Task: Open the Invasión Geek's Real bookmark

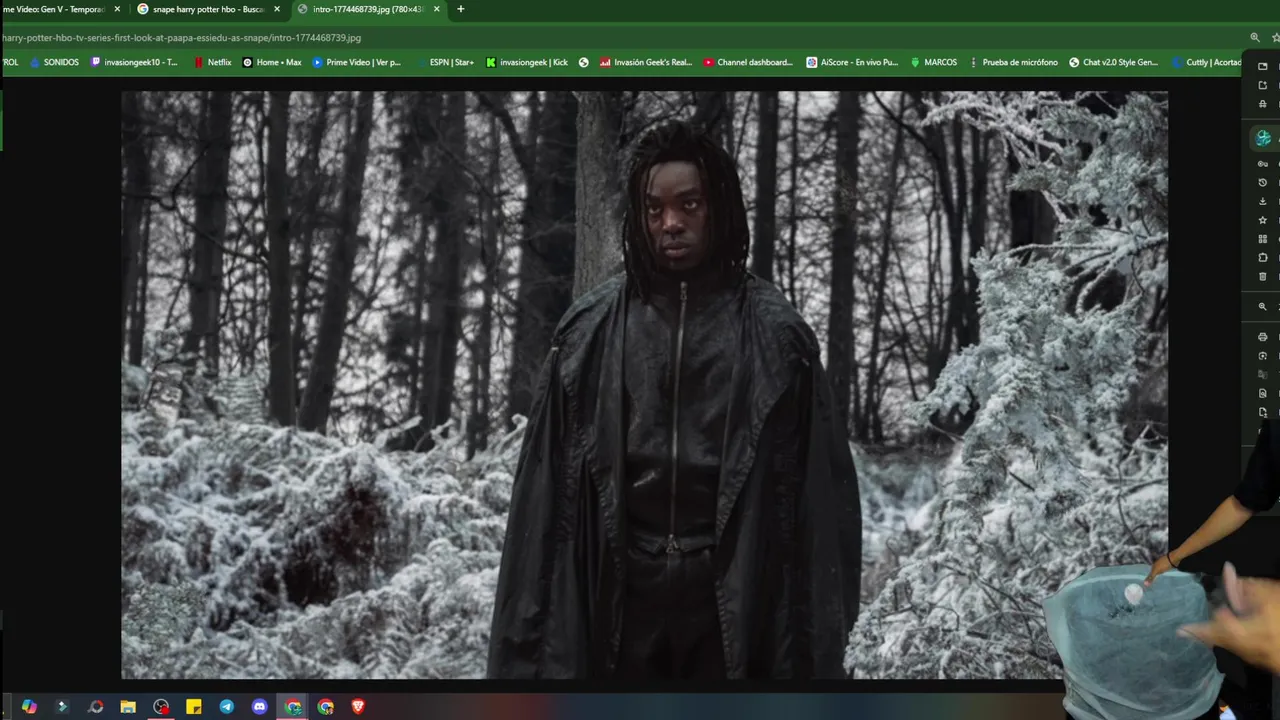Action: point(646,62)
